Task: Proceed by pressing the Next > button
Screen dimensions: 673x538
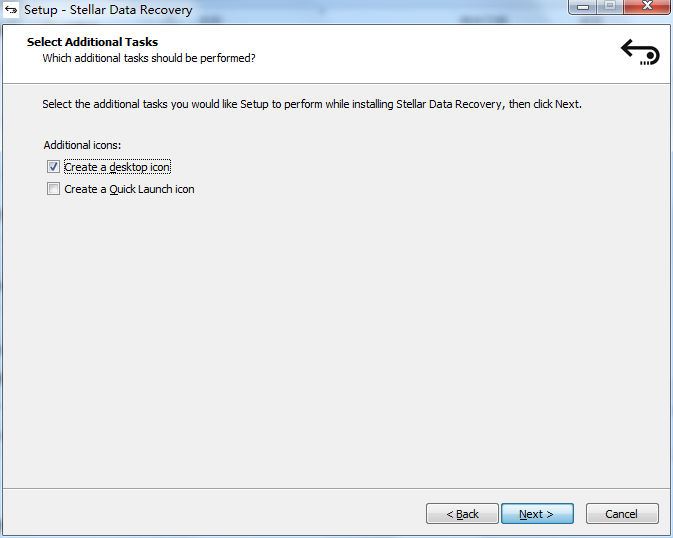Action: point(537,514)
